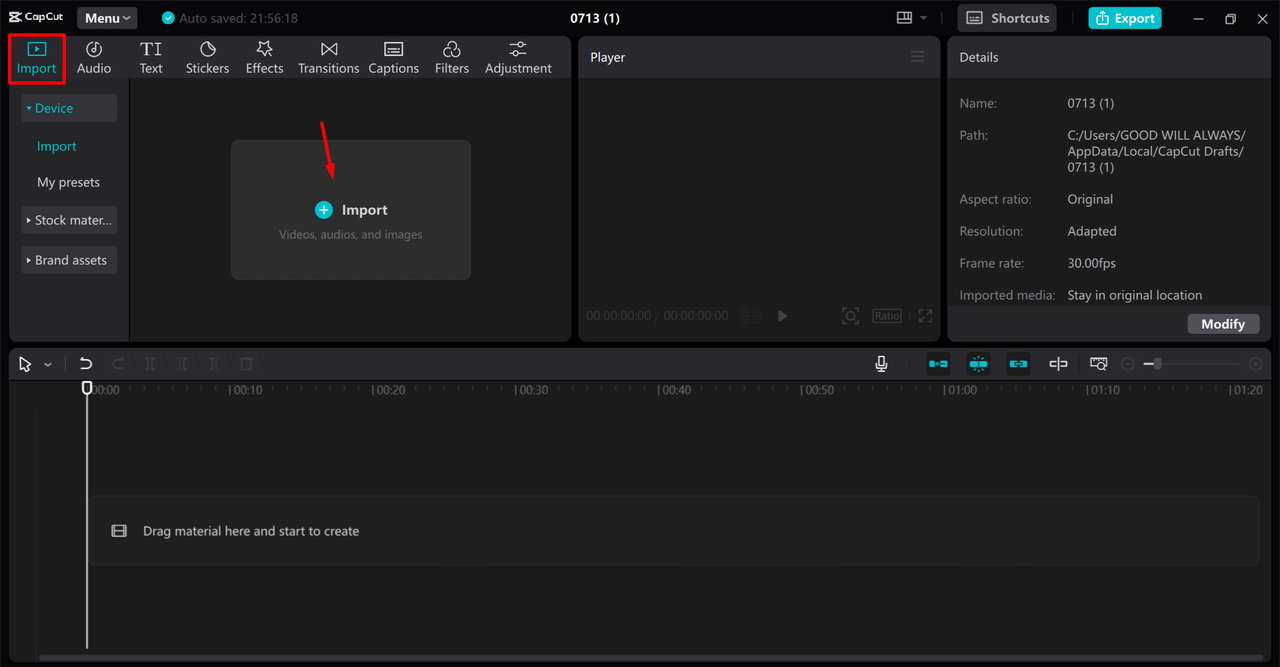This screenshot has width=1280, height=667.
Task: Open the Adjustment tab
Action: pos(518,58)
